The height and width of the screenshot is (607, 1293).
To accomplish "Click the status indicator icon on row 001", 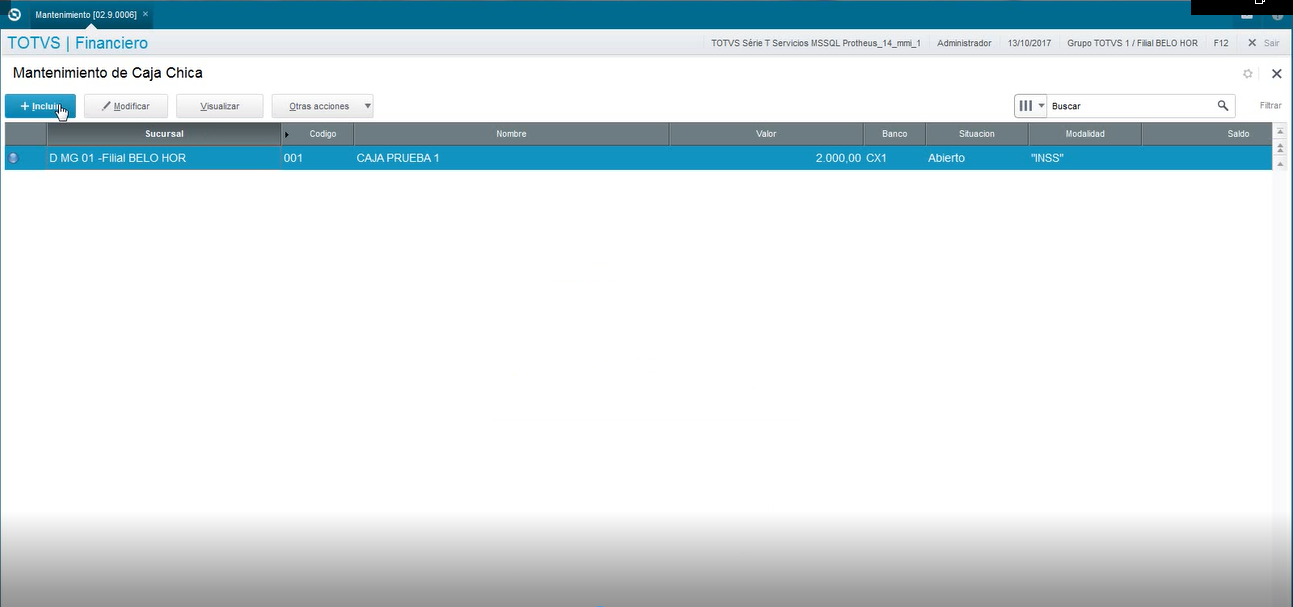I will [14, 158].
